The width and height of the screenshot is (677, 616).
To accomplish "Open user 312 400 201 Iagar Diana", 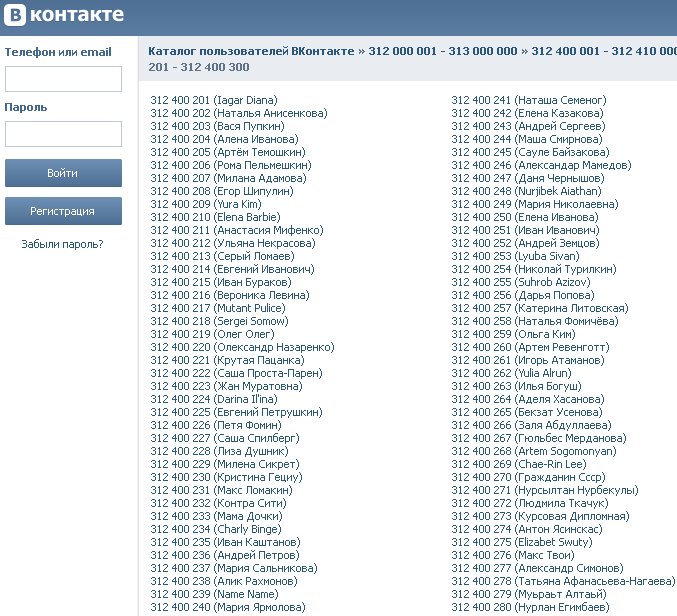I will click(214, 100).
